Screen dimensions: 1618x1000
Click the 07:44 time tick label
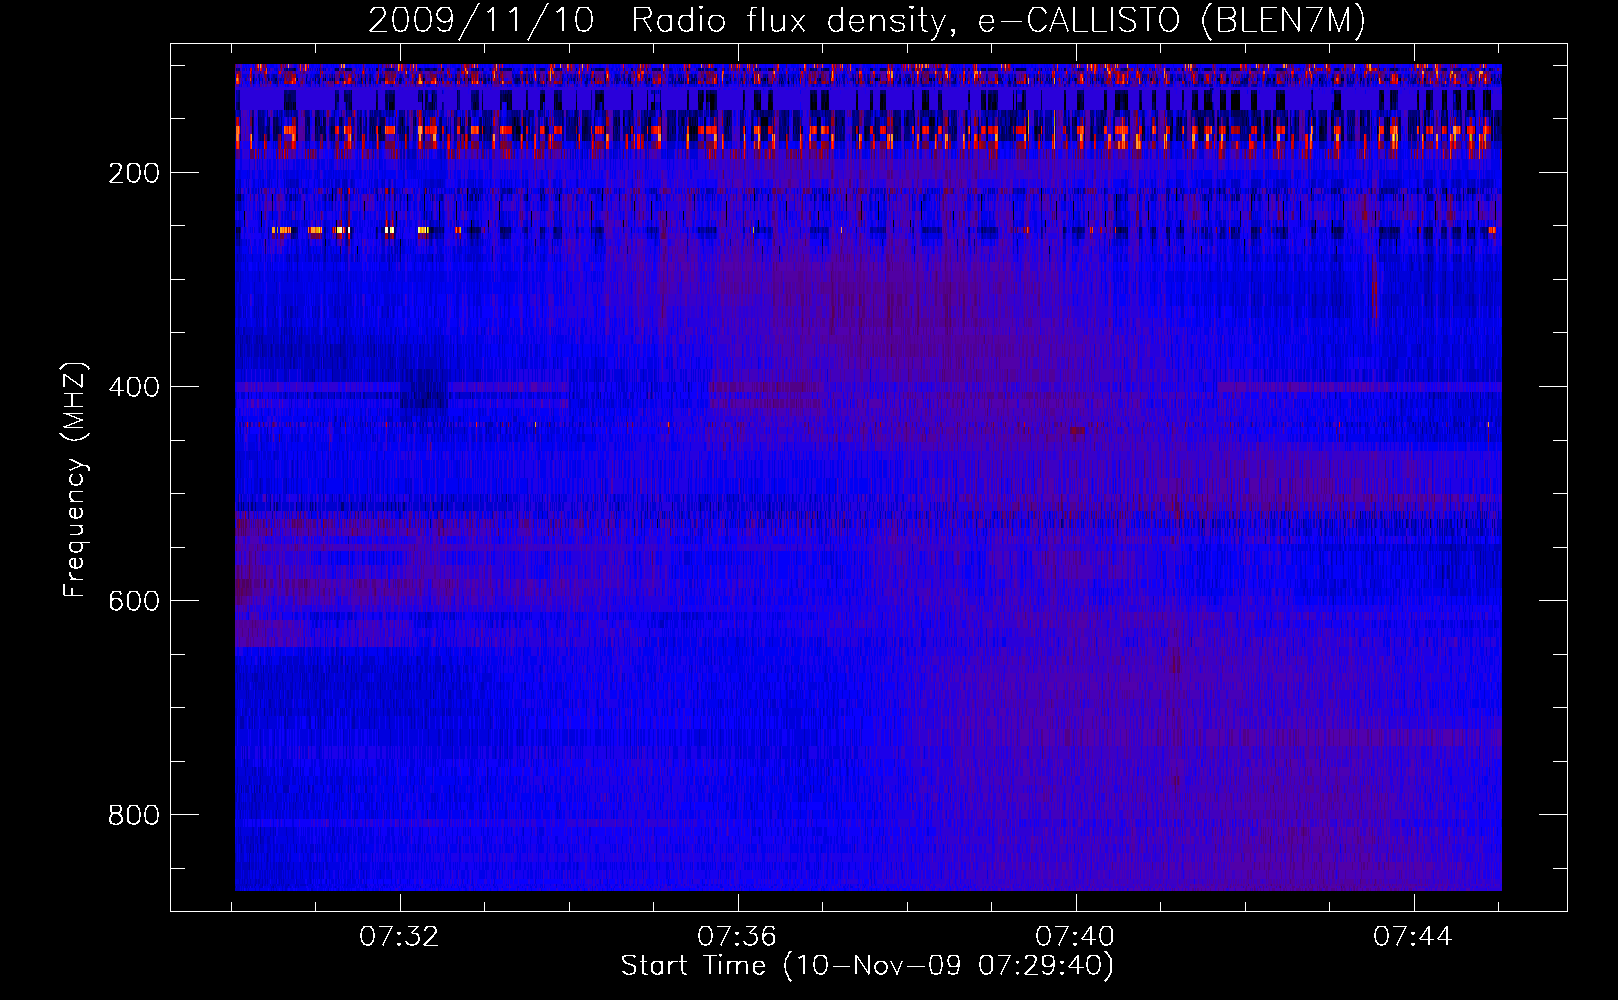click(1413, 937)
